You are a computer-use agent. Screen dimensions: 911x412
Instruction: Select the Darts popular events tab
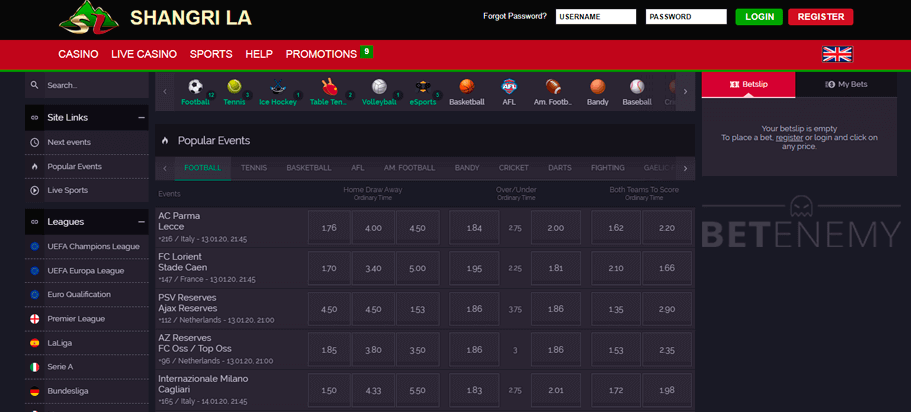click(559, 168)
